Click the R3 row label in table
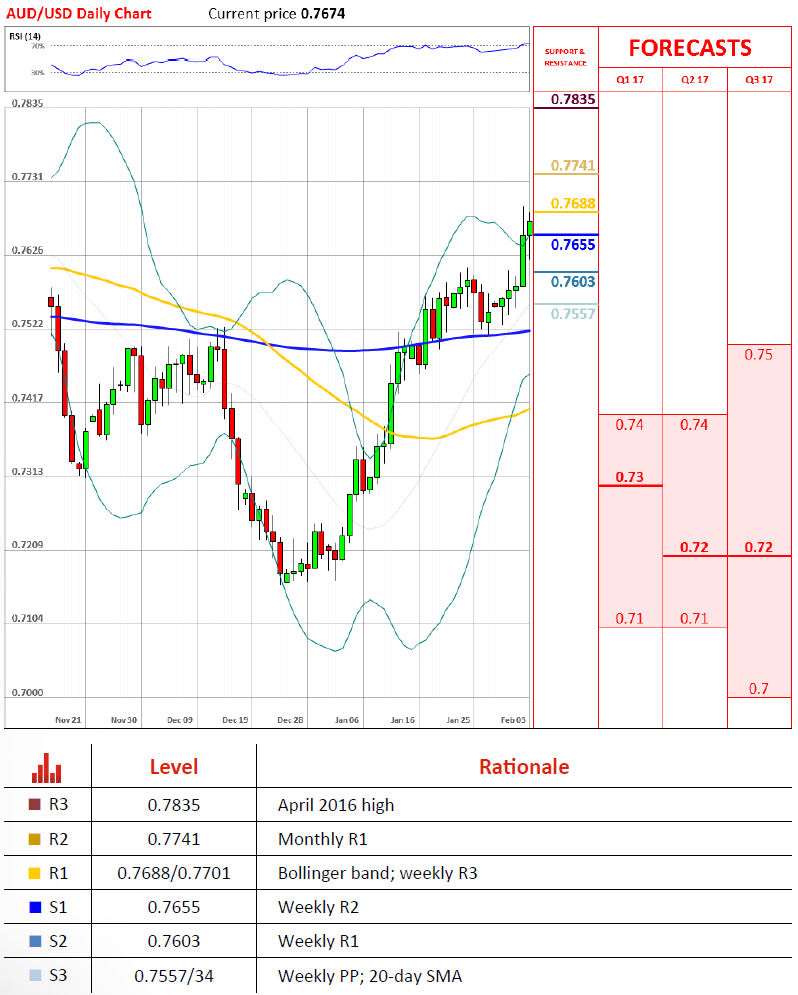Screen dimensions: 798x995 pyautogui.click(x=58, y=805)
